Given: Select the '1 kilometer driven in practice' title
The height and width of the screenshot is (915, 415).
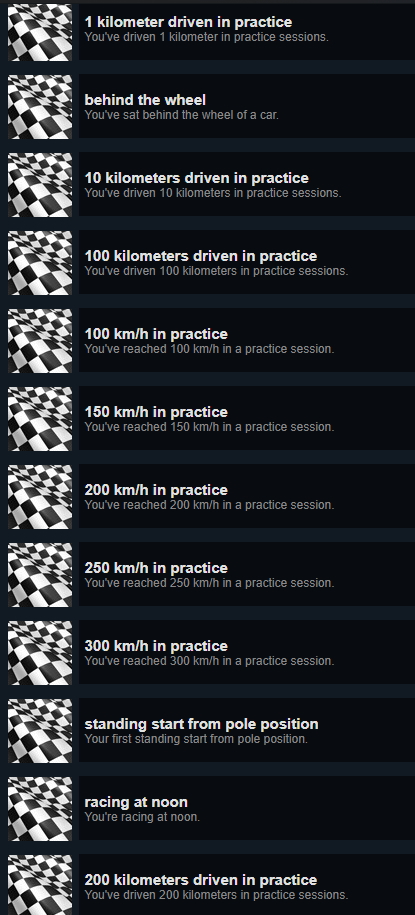Looking at the screenshot, I should point(189,22).
